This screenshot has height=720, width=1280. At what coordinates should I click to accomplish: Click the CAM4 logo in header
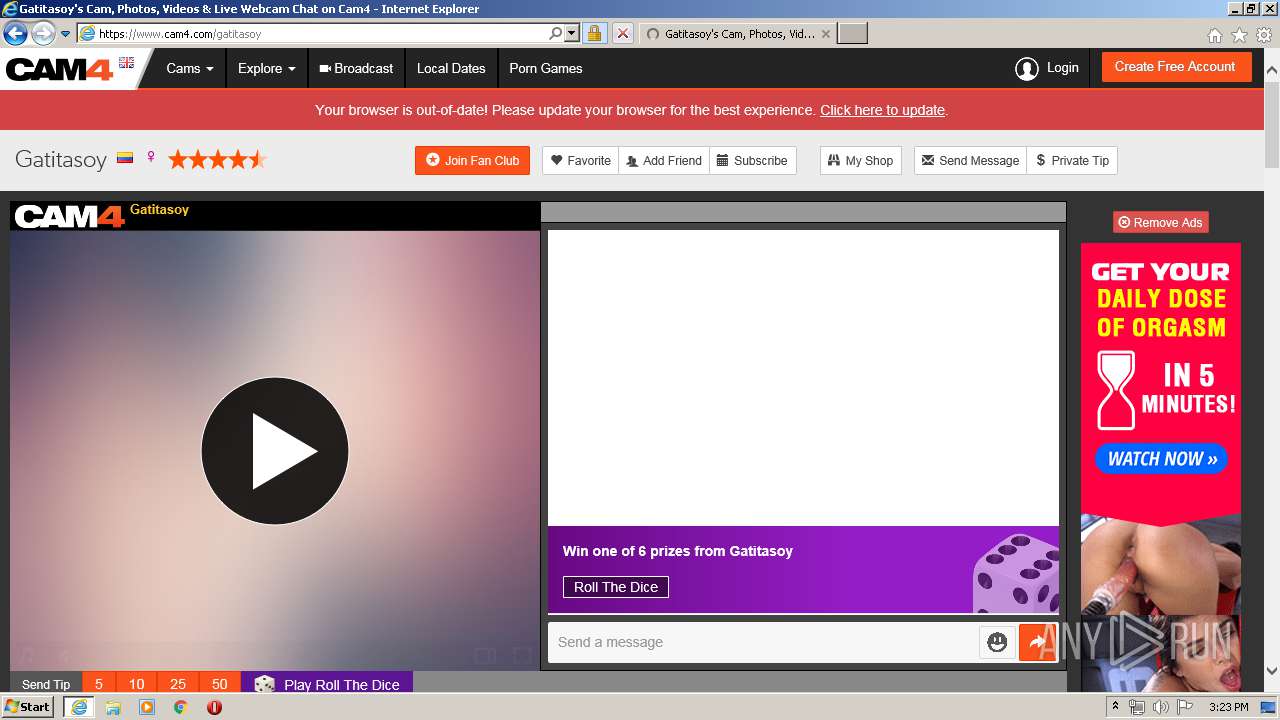click(x=60, y=69)
